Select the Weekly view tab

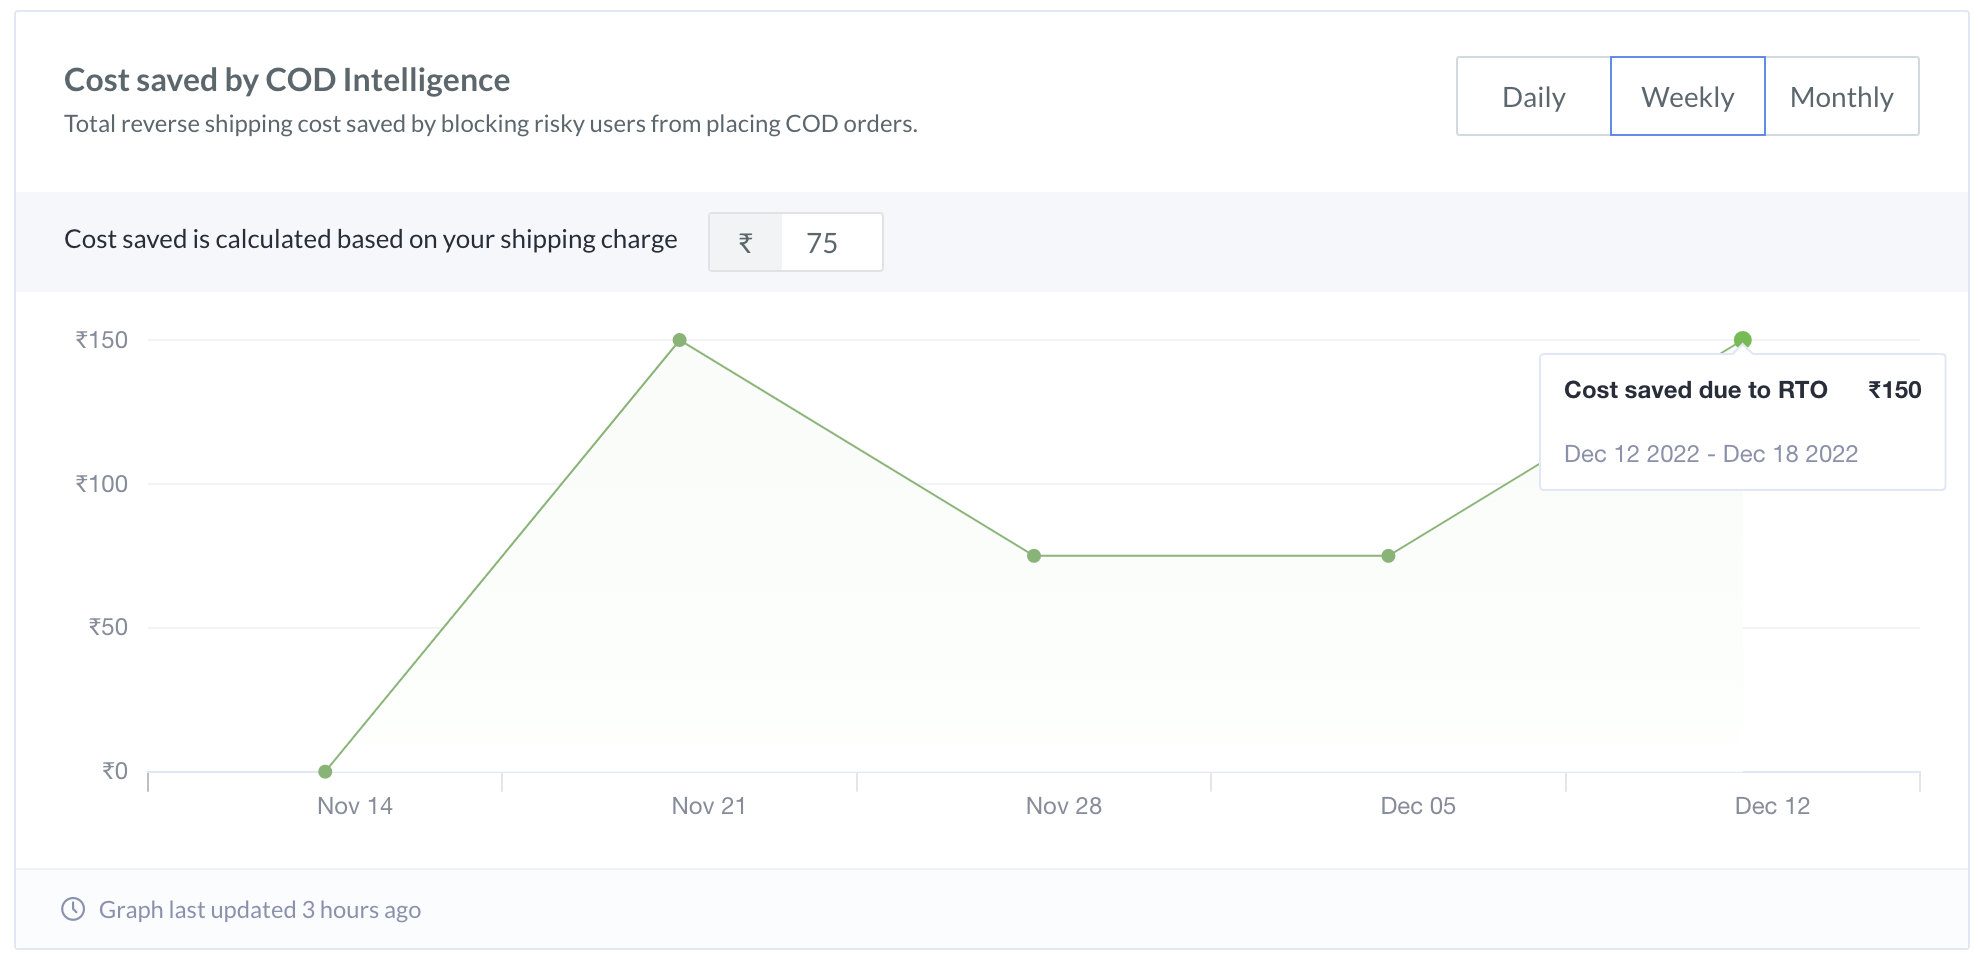click(1687, 96)
